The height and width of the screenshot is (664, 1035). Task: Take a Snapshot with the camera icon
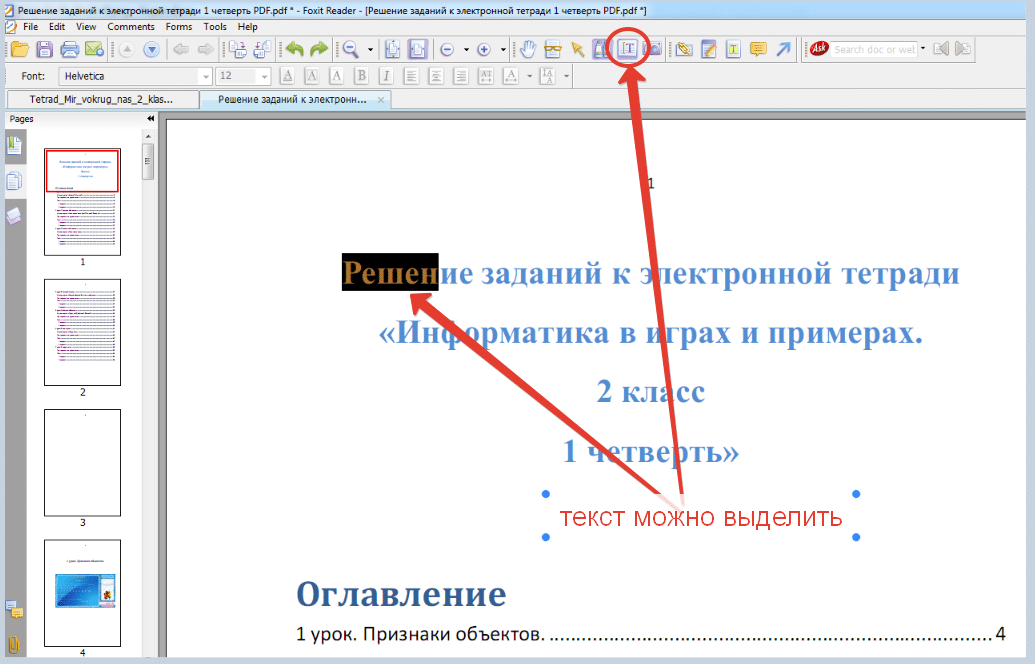pos(652,48)
